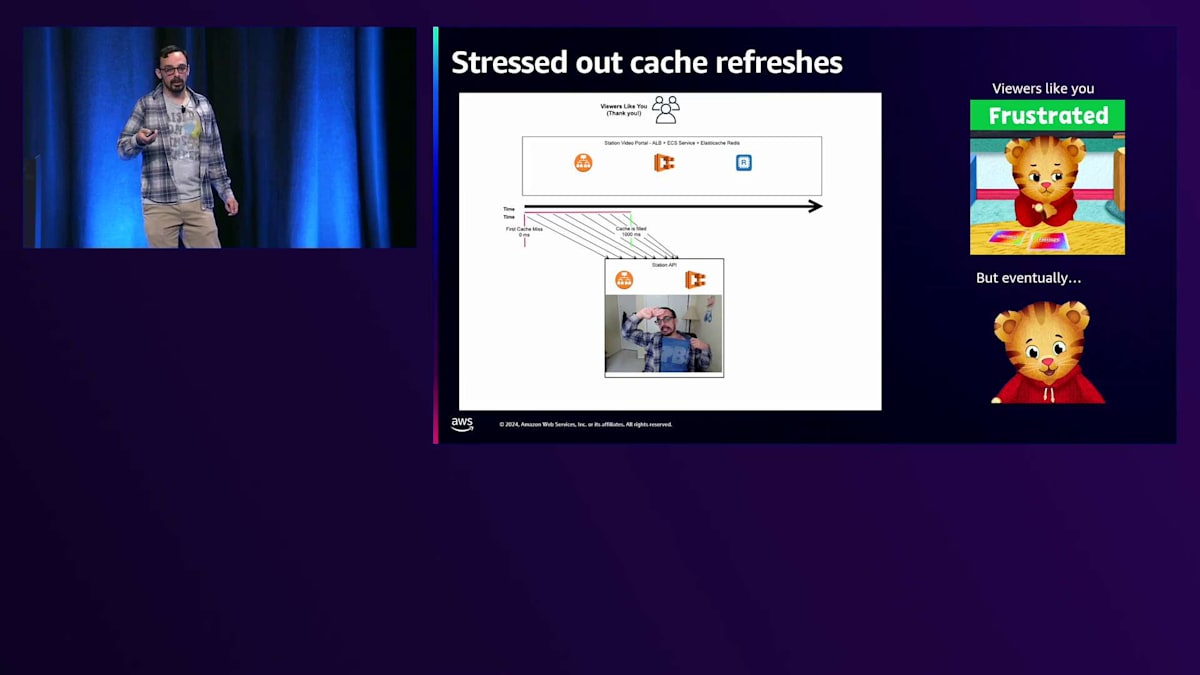Image resolution: width=1200 pixels, height=675 pixels.
Task: Click the 'First Cache Miss 0 ms' label
Action: click(524, 232)
